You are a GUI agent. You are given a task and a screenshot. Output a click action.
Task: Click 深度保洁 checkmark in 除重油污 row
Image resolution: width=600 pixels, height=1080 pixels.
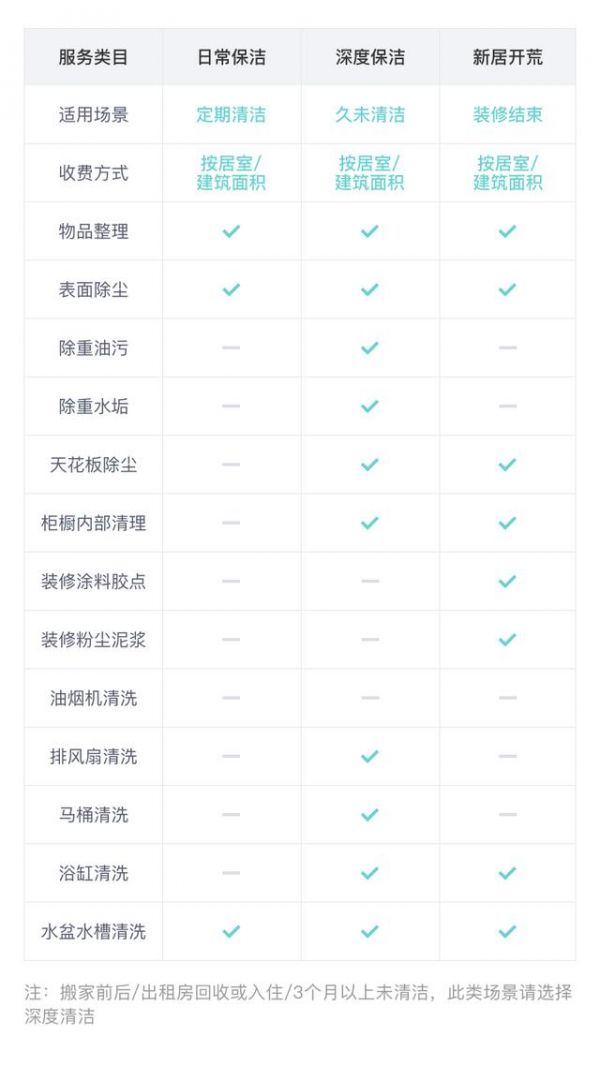(x=369, y=348)
